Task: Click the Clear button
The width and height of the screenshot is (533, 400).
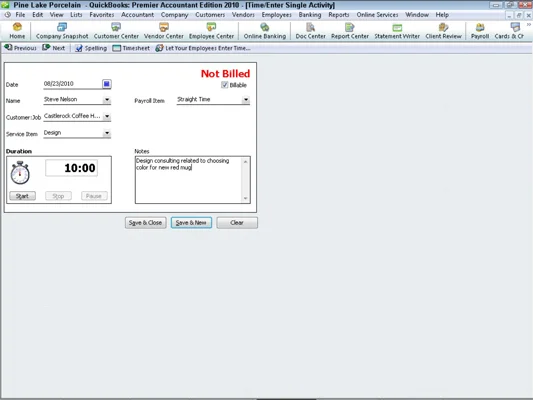Action: coord(237,223)
